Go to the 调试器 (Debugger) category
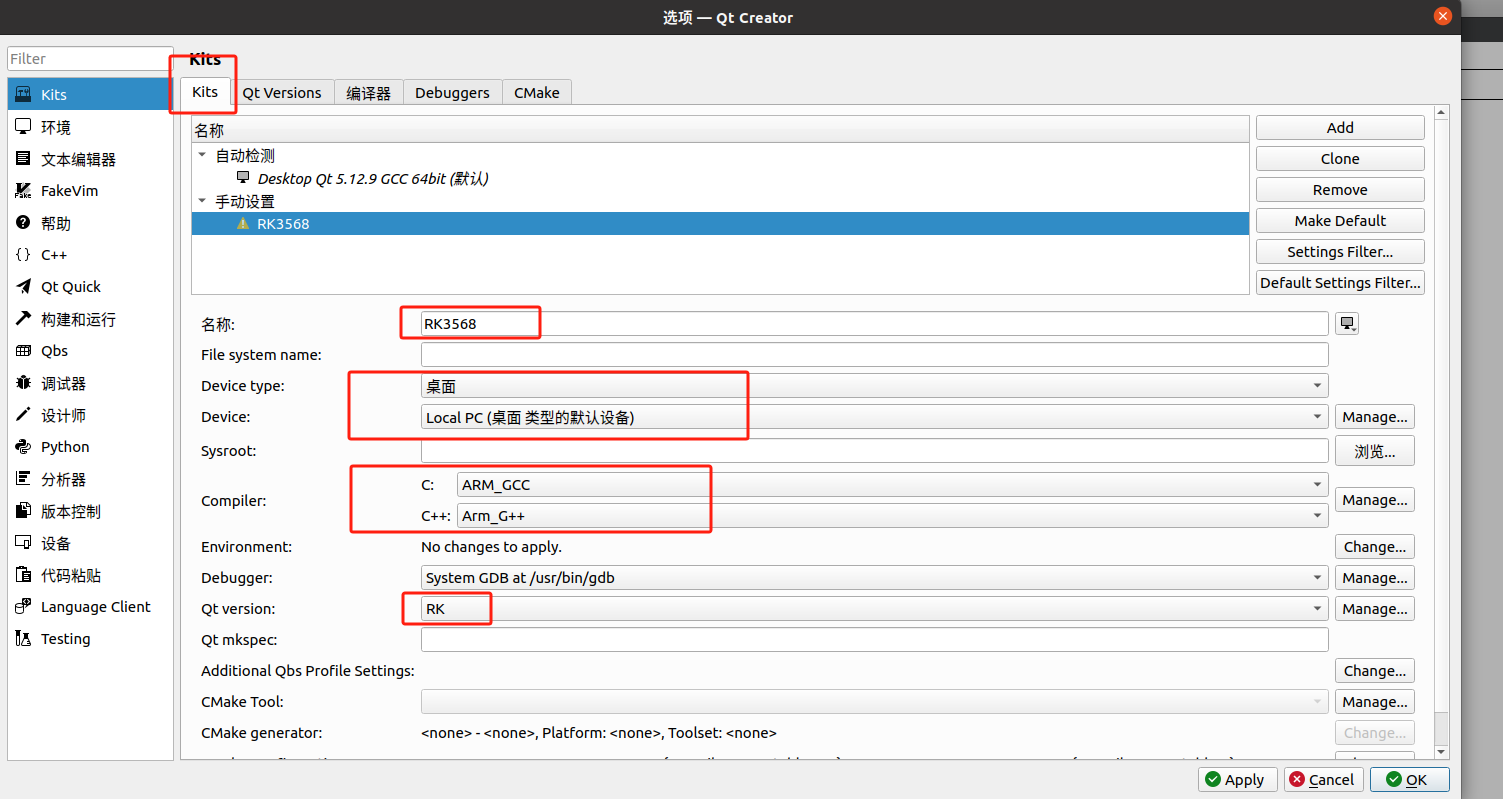The width and height of the screenshot is (1503, 799). coord(63,383)
